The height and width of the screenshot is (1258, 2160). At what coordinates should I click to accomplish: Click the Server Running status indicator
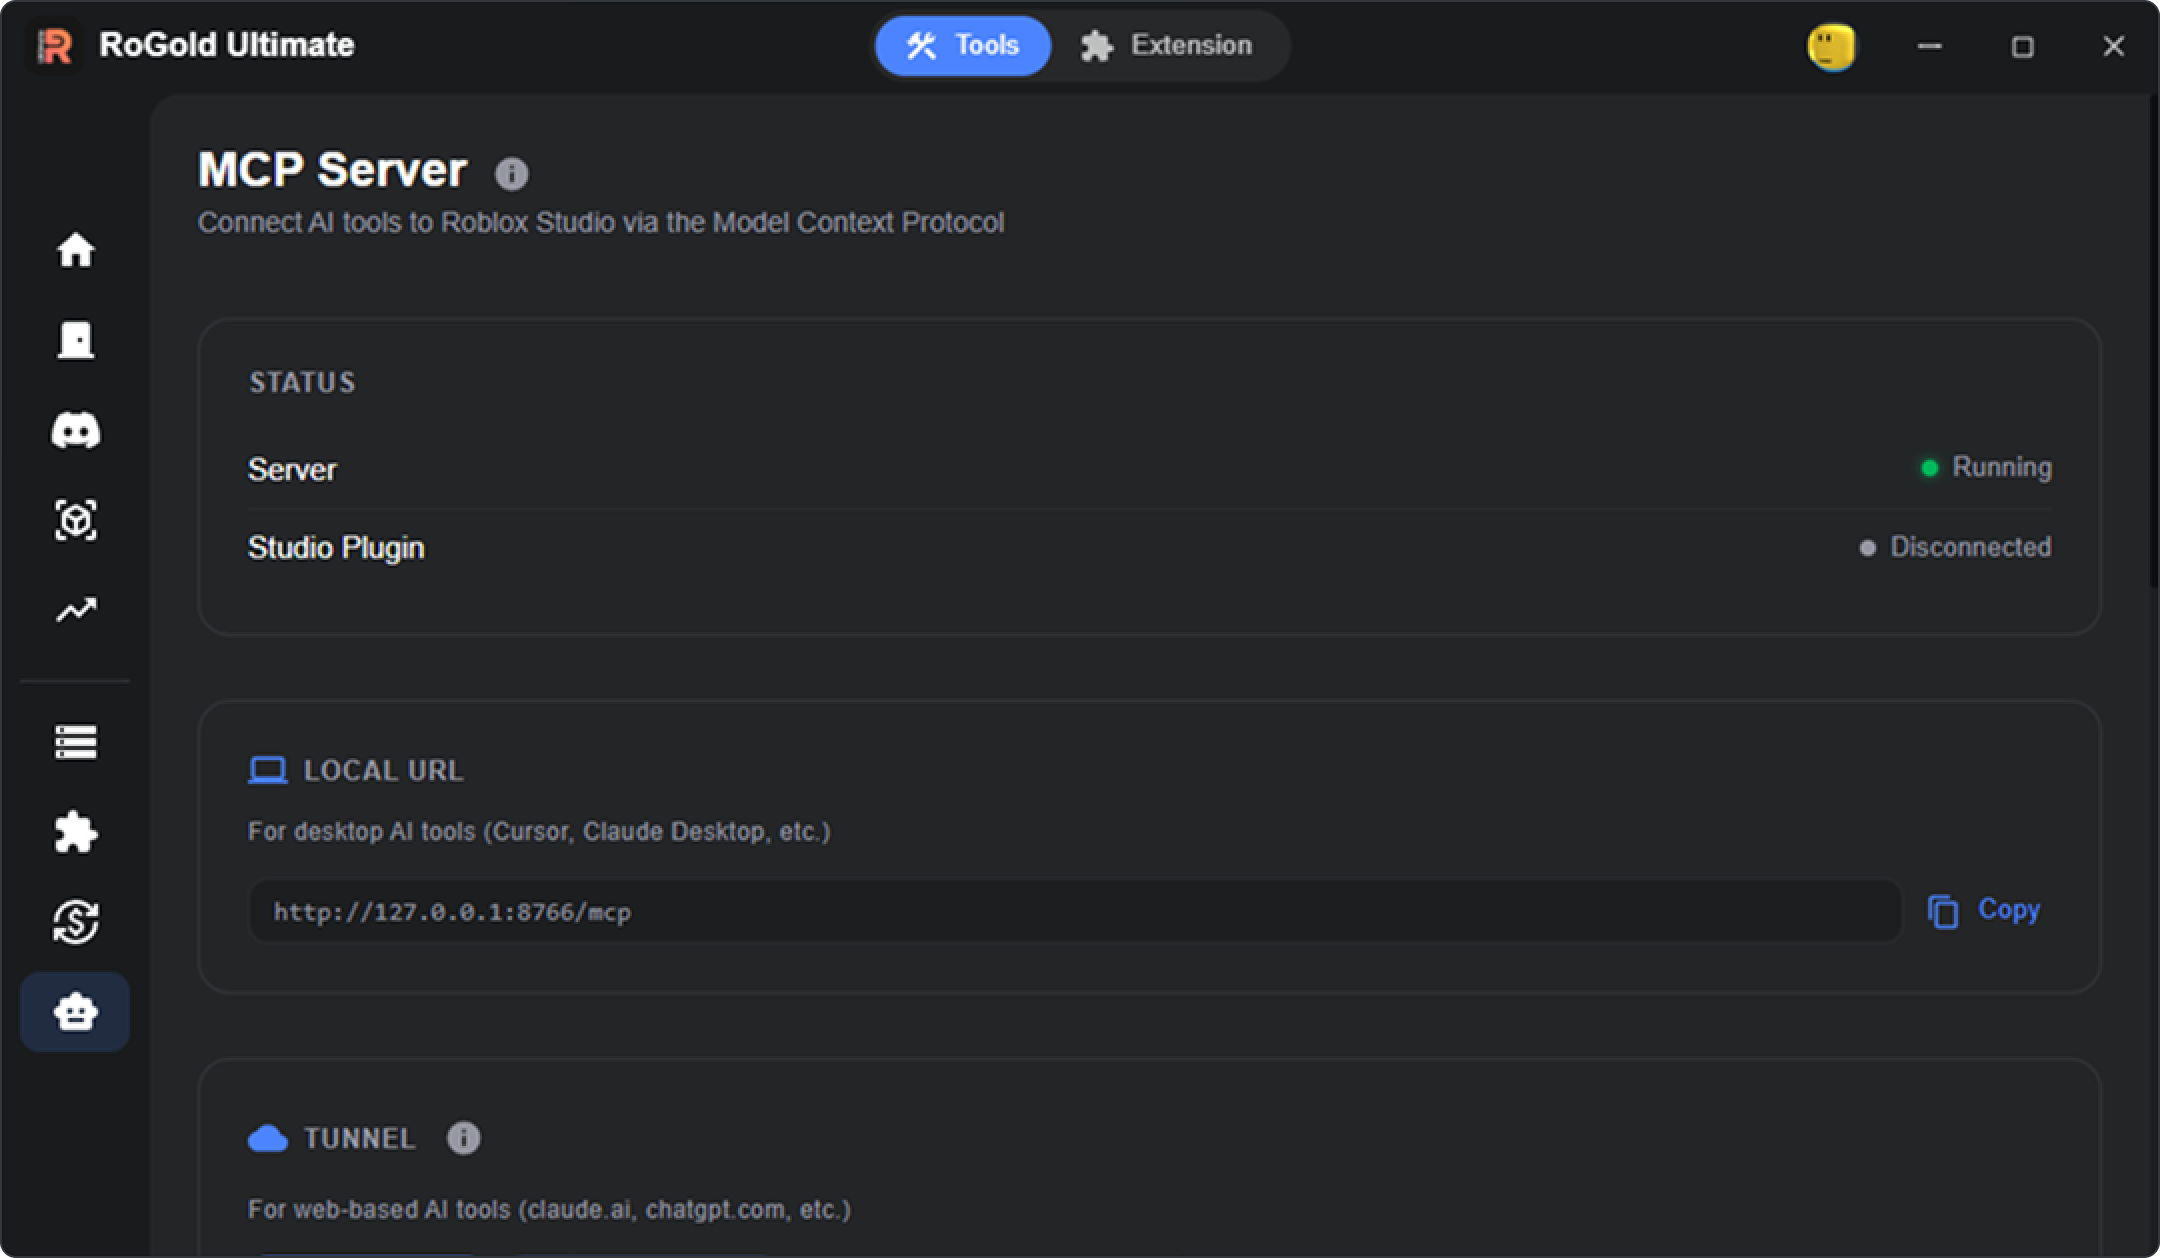point(1986,467)
